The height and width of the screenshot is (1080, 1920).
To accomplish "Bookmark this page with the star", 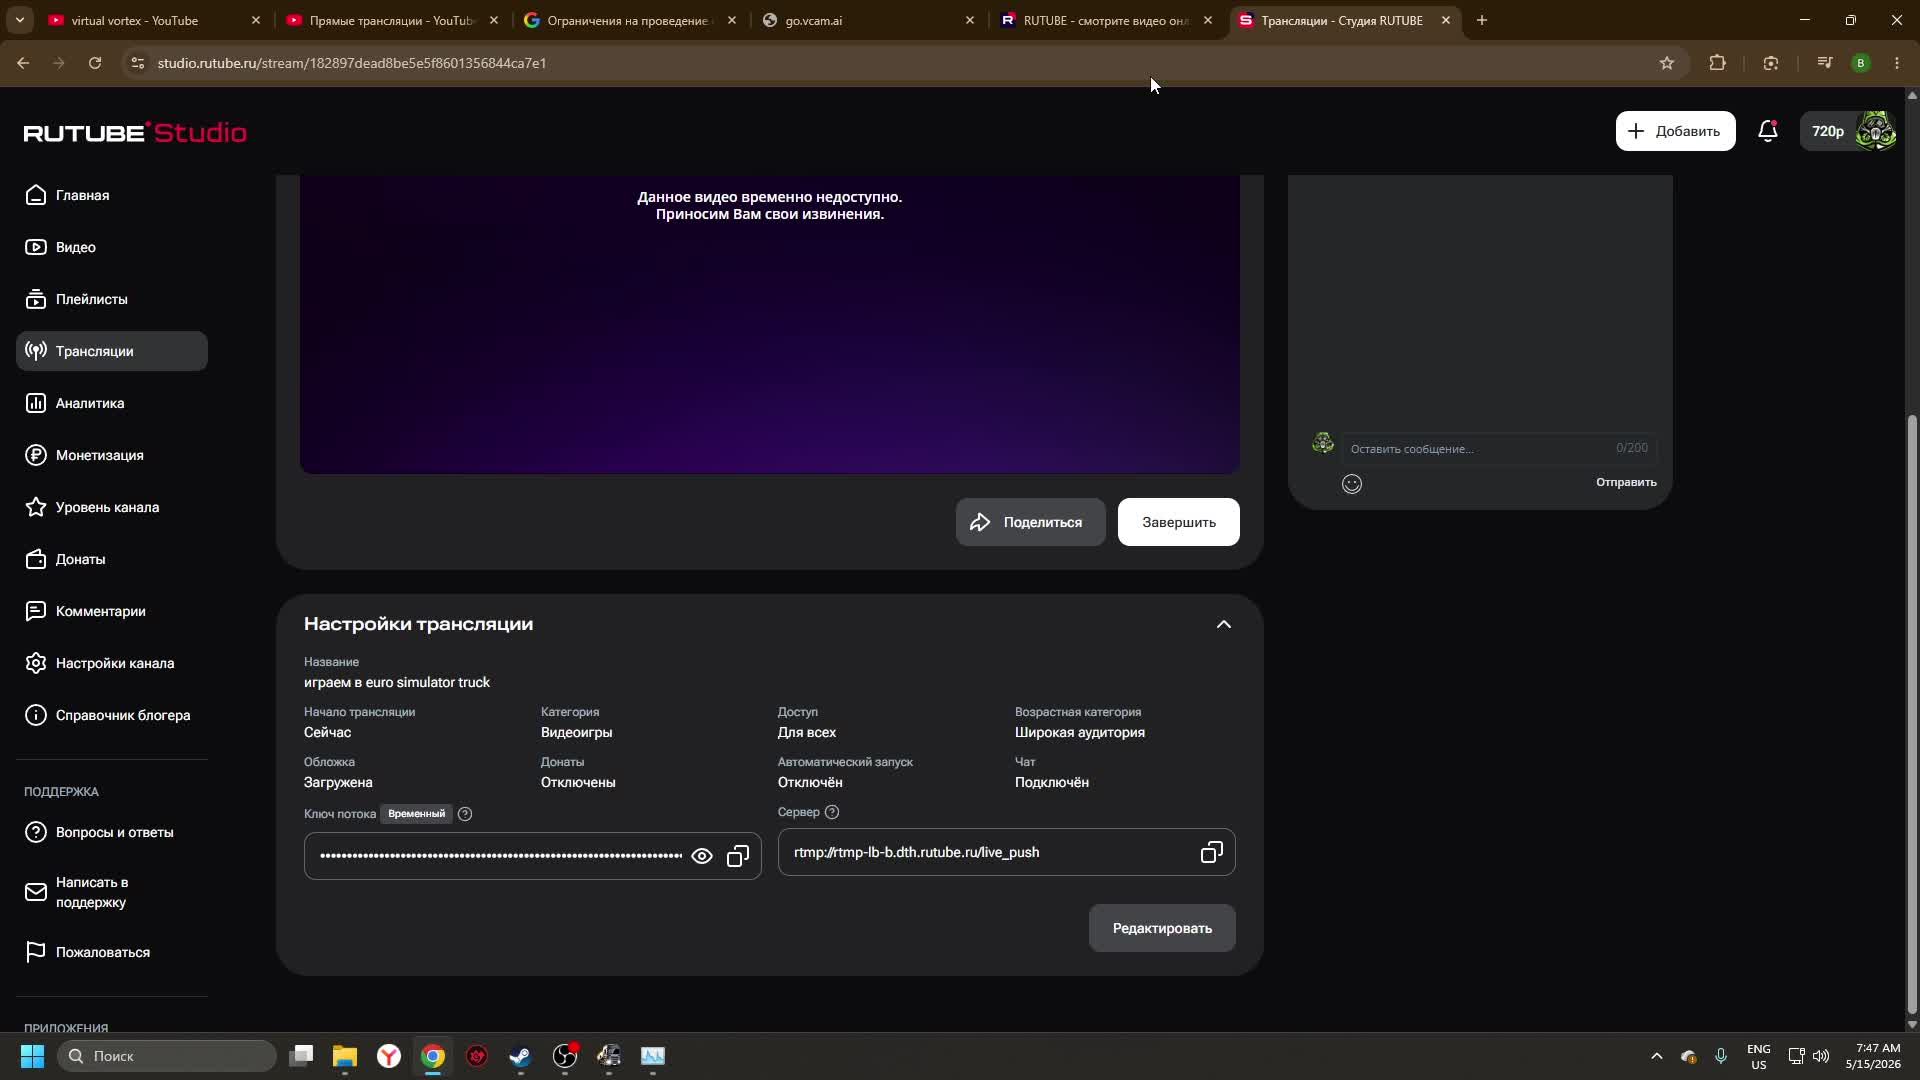I will [1666, 63].
